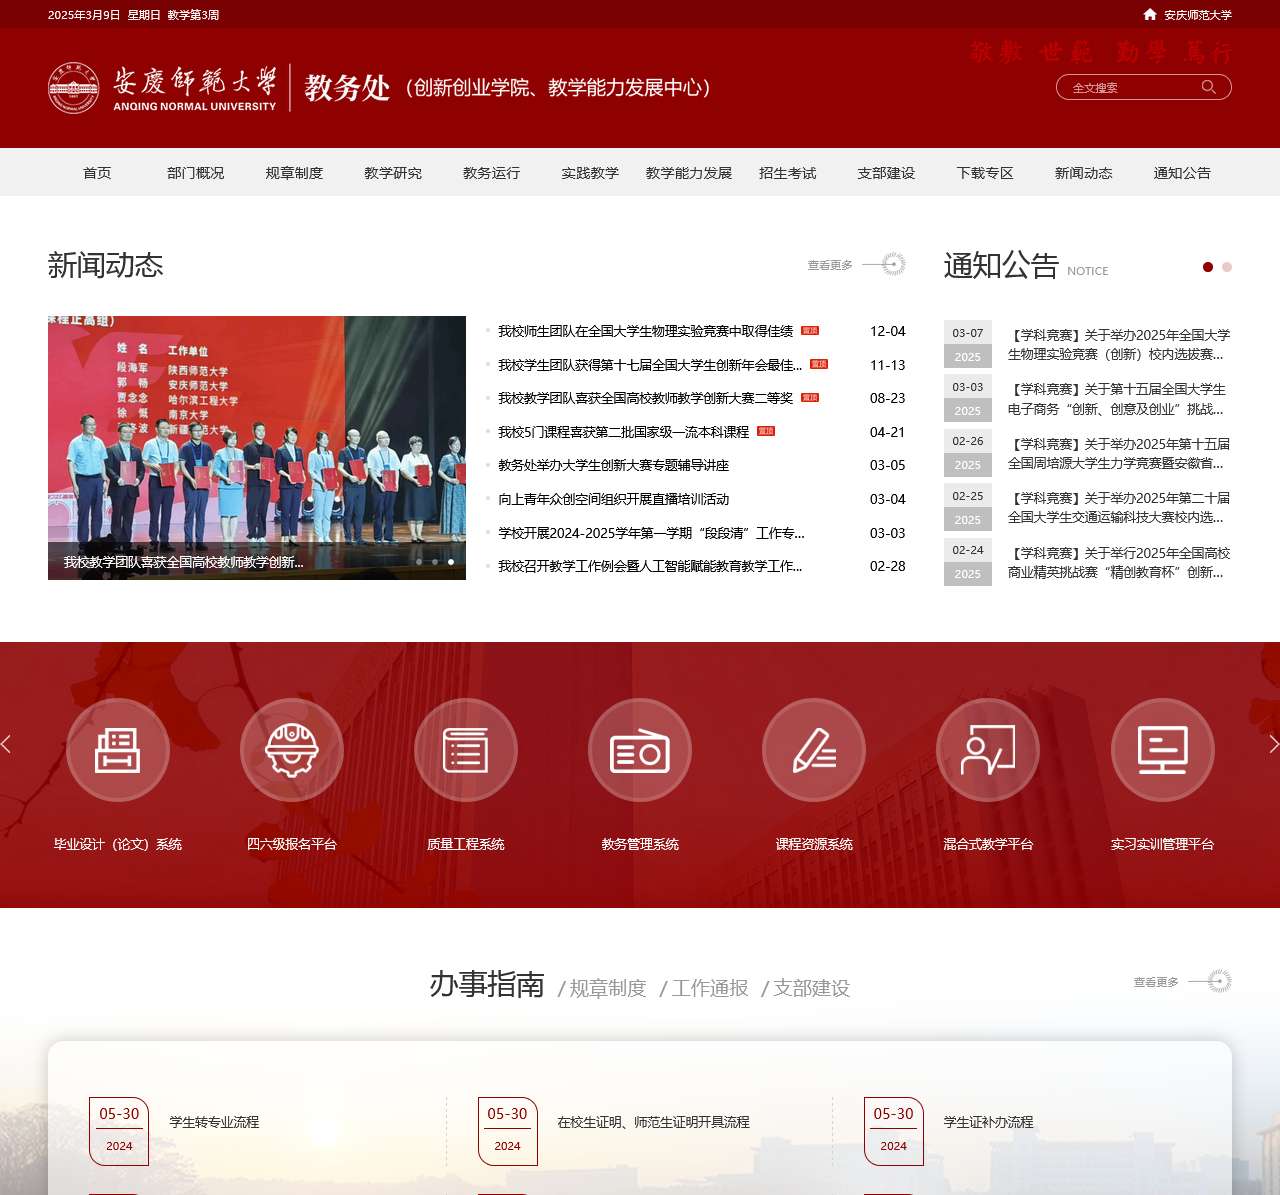
Task: Open the news slideshow image
Action: (257, 448)
